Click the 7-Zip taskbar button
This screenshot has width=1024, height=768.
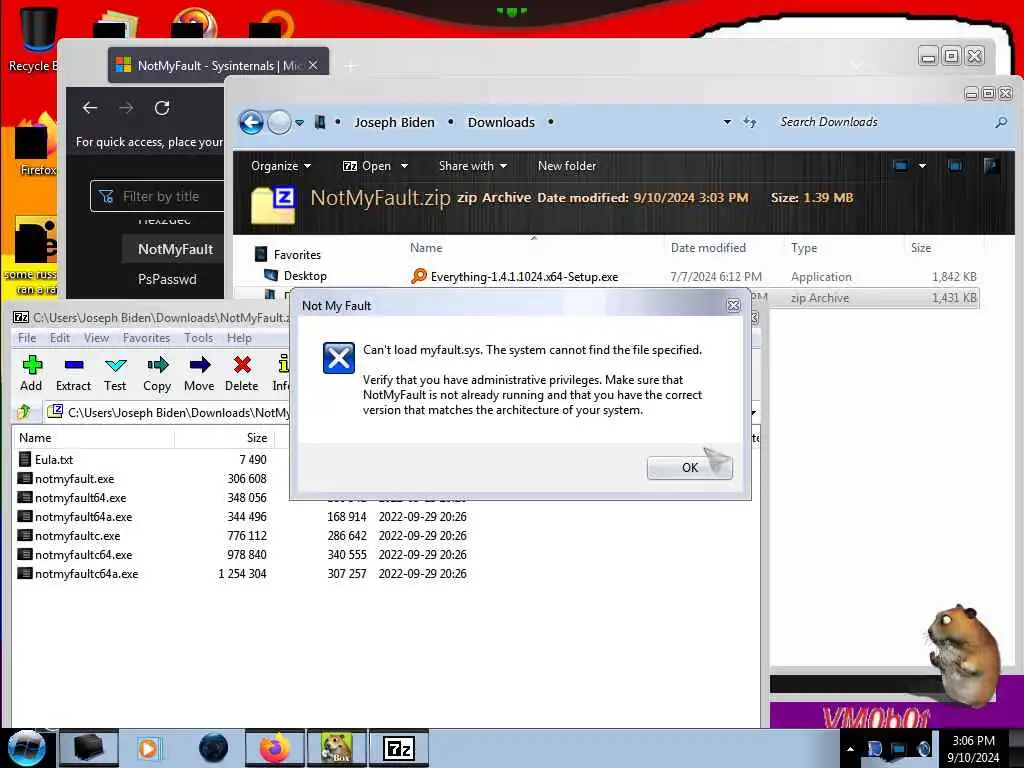[x=399, y=748]
